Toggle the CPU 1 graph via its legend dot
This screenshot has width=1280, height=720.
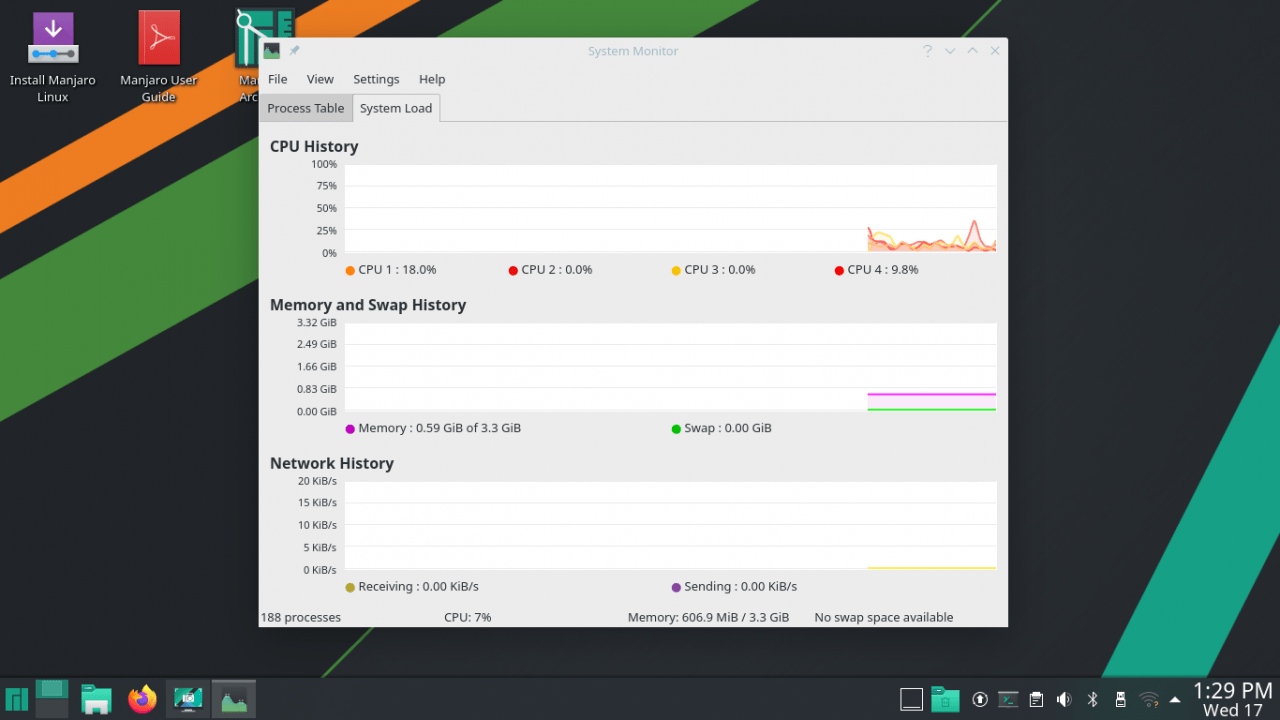pyautogui.click(x=348, y=269)
